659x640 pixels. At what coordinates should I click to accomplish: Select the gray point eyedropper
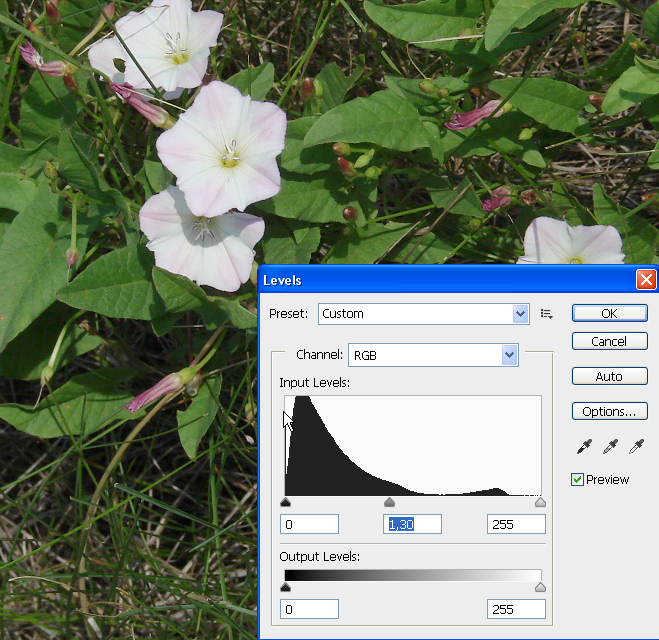tap(610, 446)
